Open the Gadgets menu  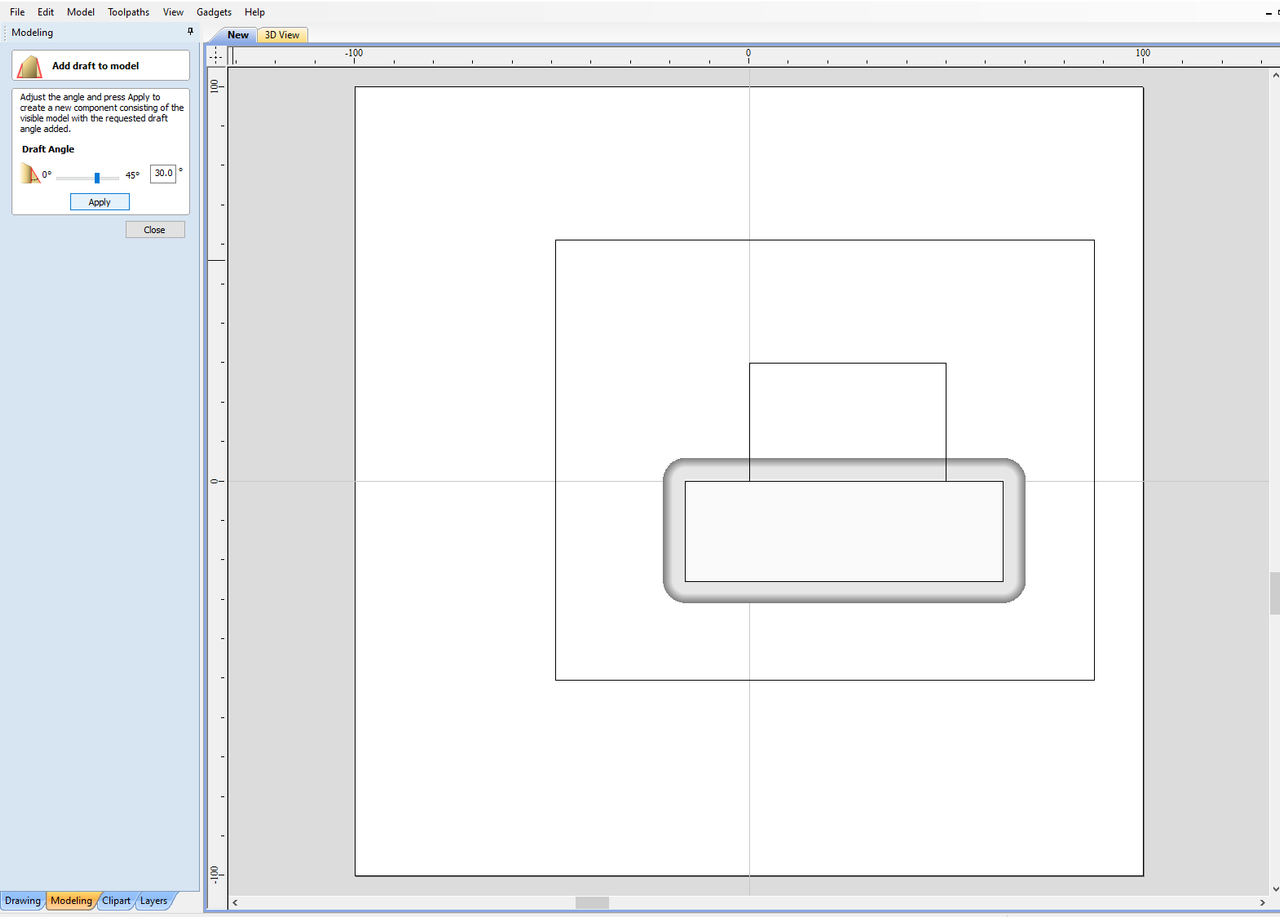(214, 12)
